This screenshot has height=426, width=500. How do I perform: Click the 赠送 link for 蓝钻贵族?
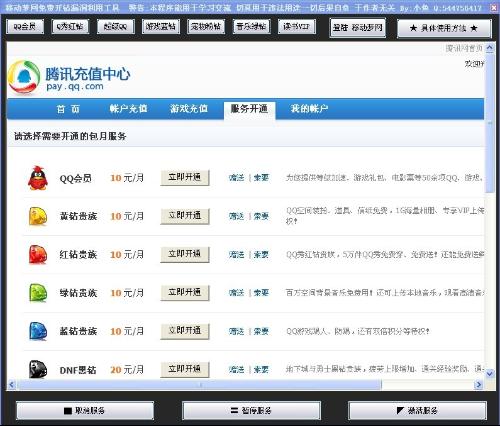236,331
